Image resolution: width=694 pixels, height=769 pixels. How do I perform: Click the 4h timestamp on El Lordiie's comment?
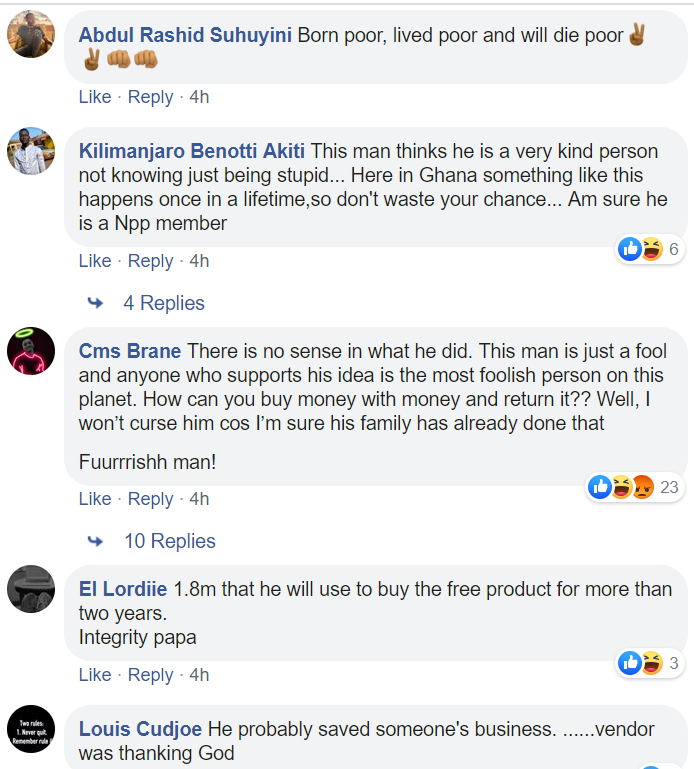(199, 675)
